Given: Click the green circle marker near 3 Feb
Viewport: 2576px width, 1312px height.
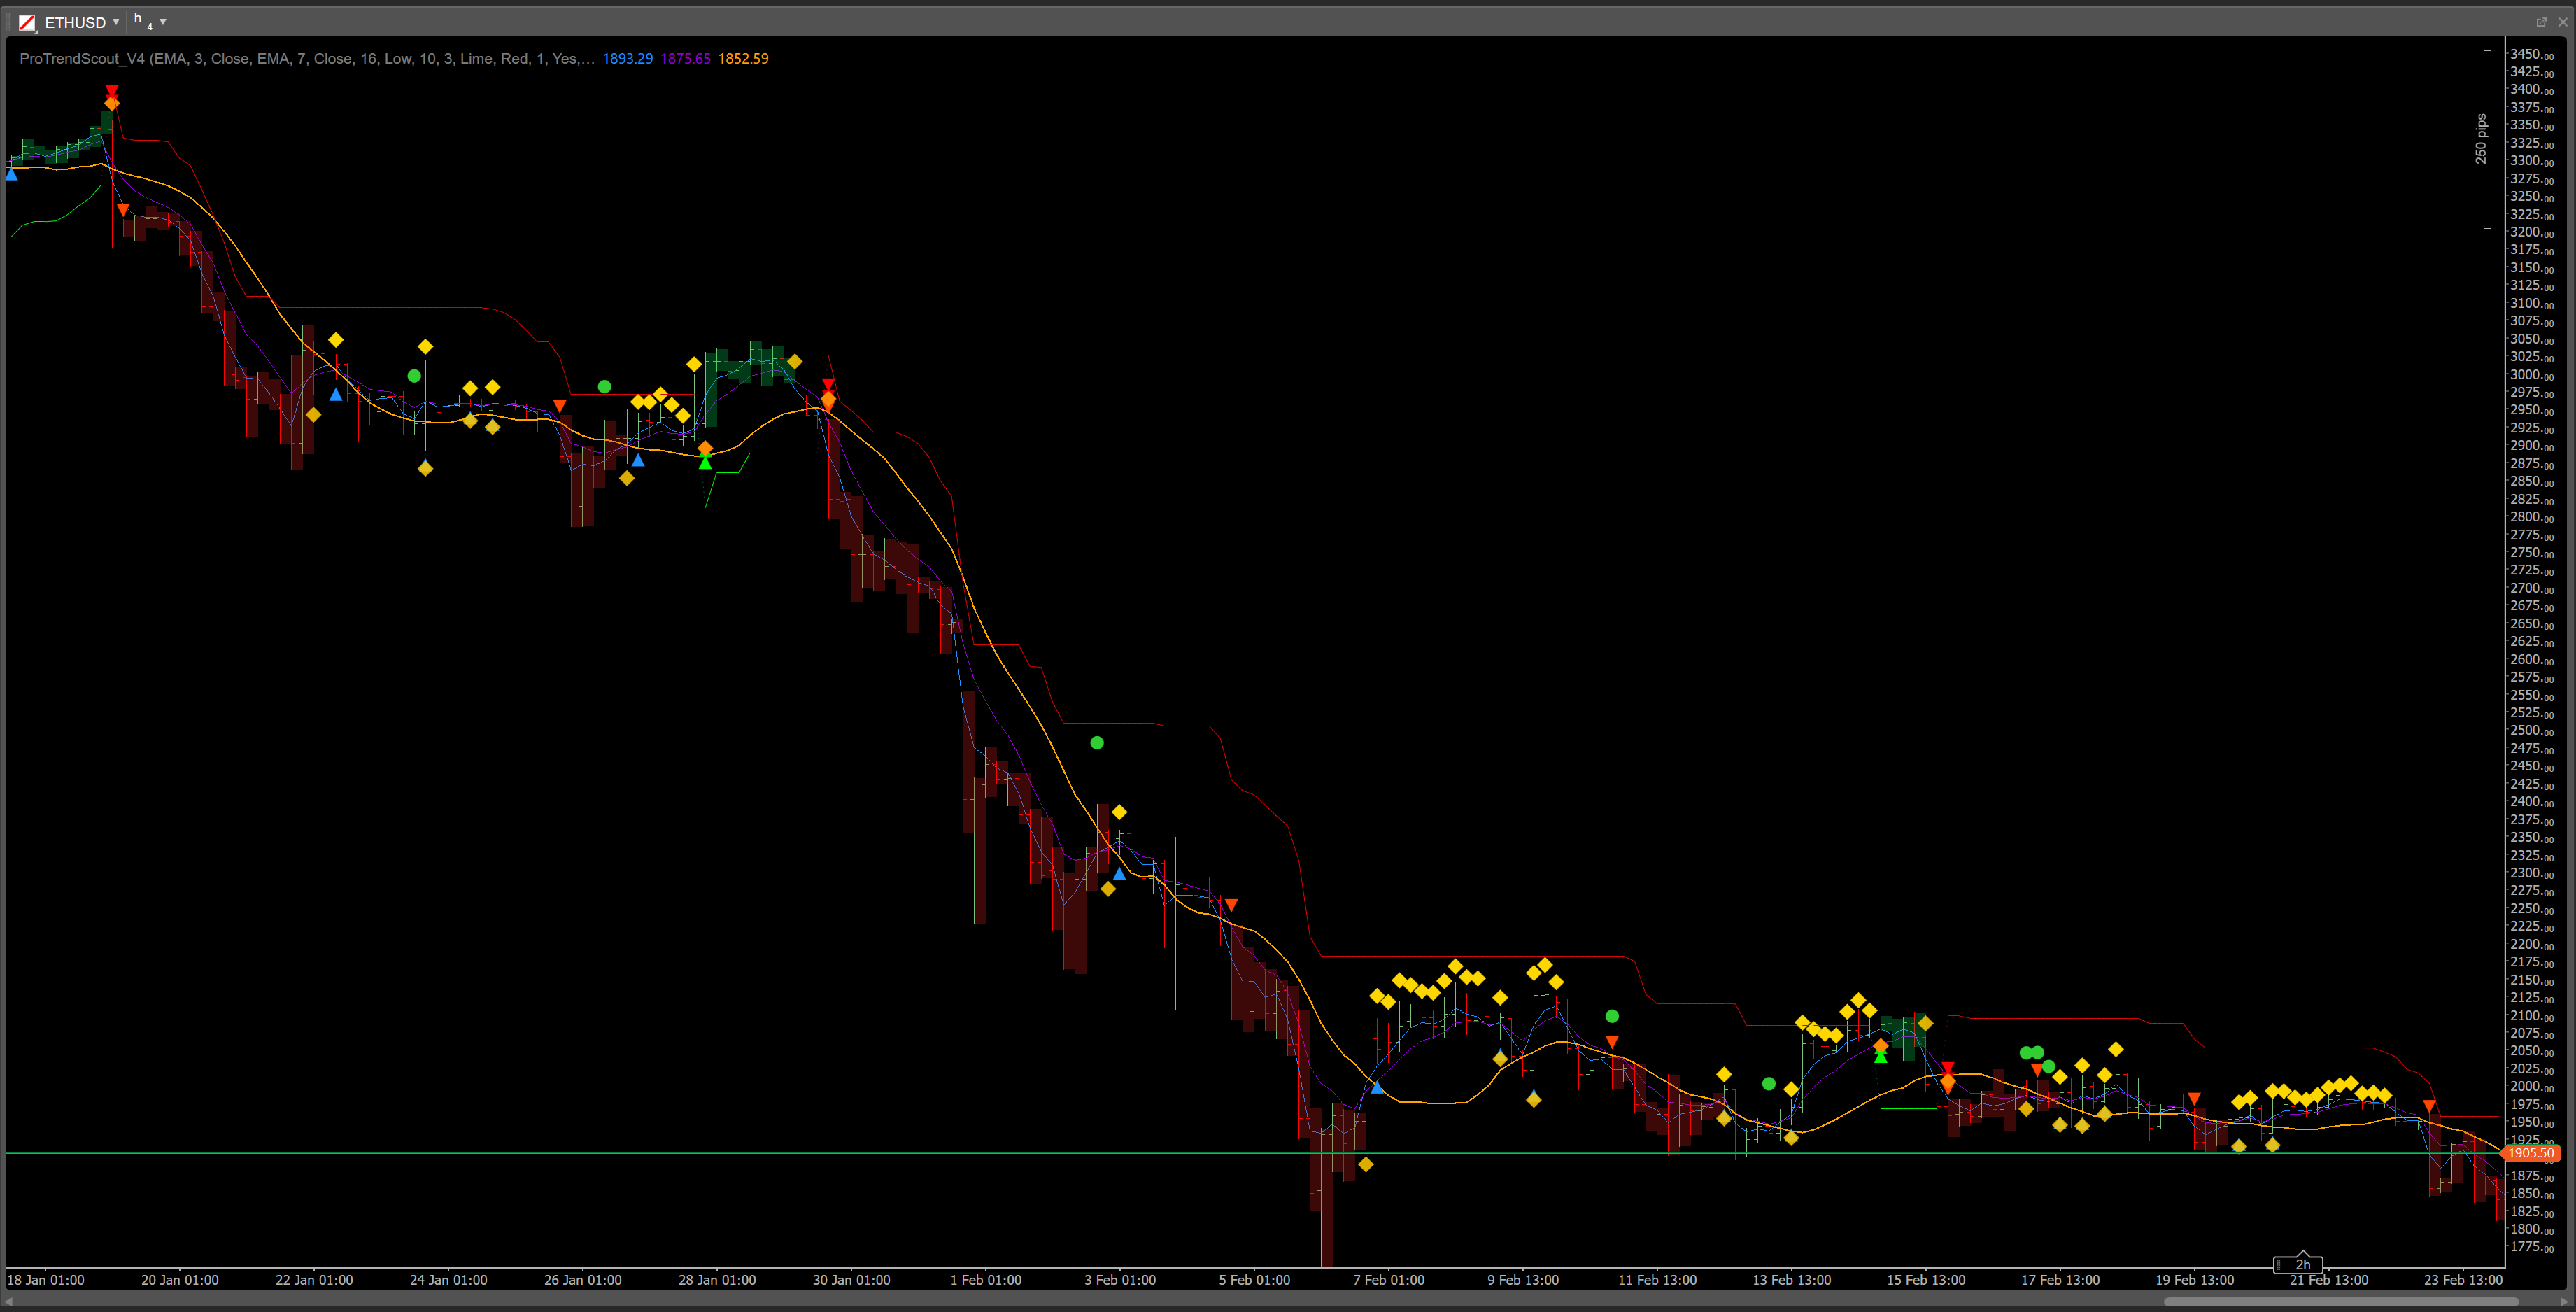Looking at the screenshot, I should coord(1097,743).
